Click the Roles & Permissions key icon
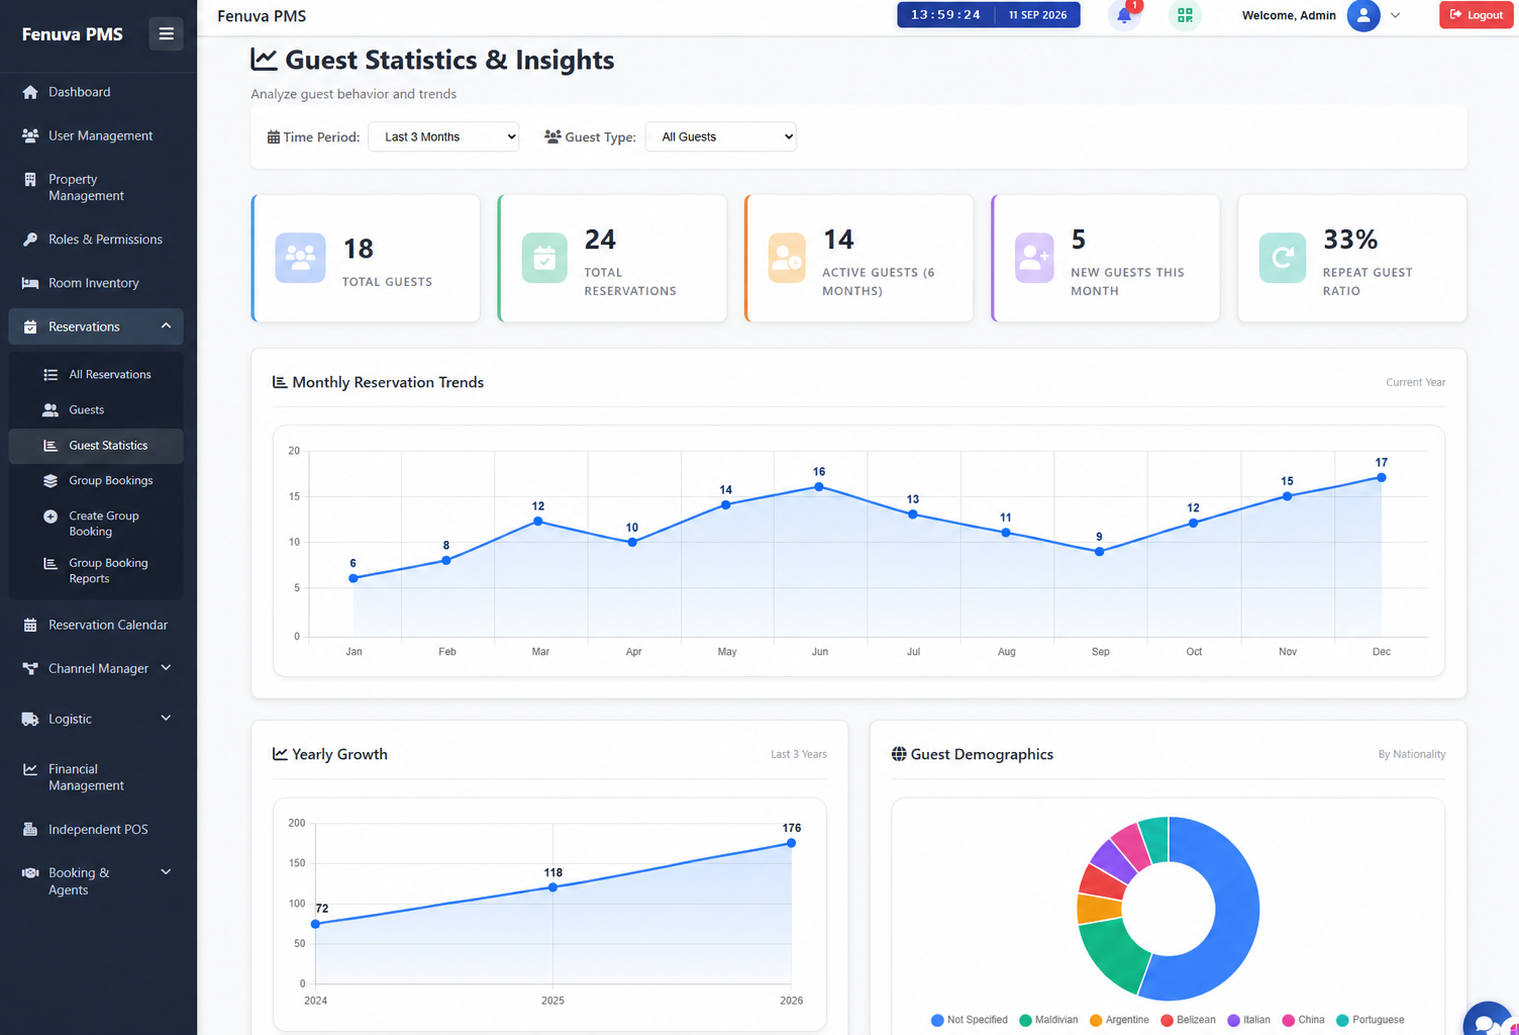Image resolution: width=1519 pixels, height=1035 pixels. 30,240
